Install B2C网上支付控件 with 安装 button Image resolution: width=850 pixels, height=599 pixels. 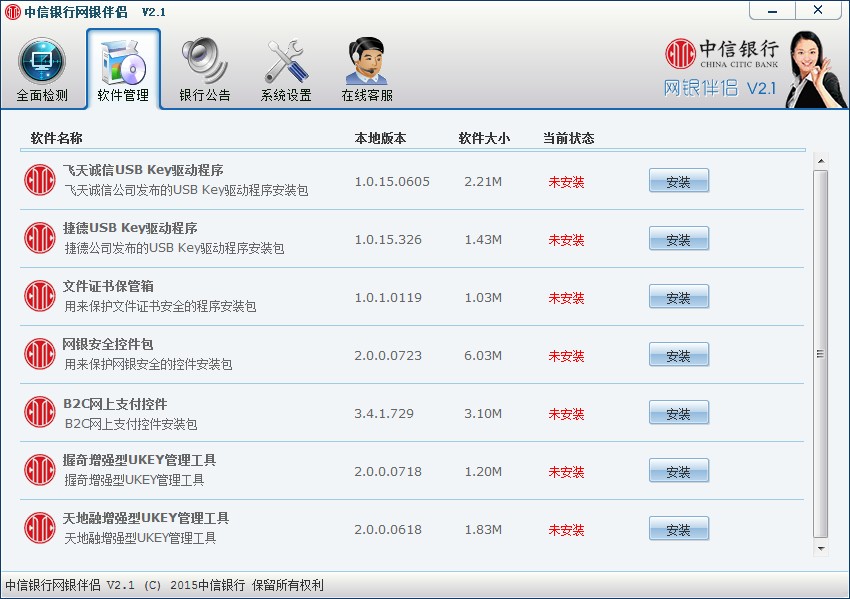[679, 413]
